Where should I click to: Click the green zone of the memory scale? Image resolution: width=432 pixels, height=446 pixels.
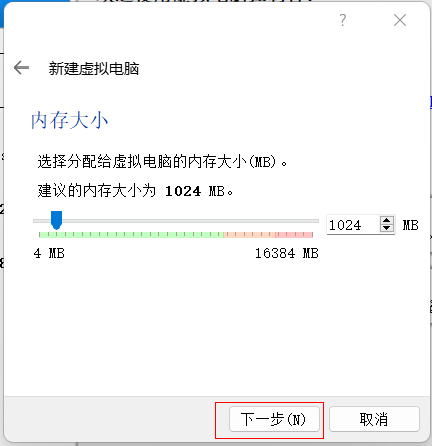click(x=131, y=235)
